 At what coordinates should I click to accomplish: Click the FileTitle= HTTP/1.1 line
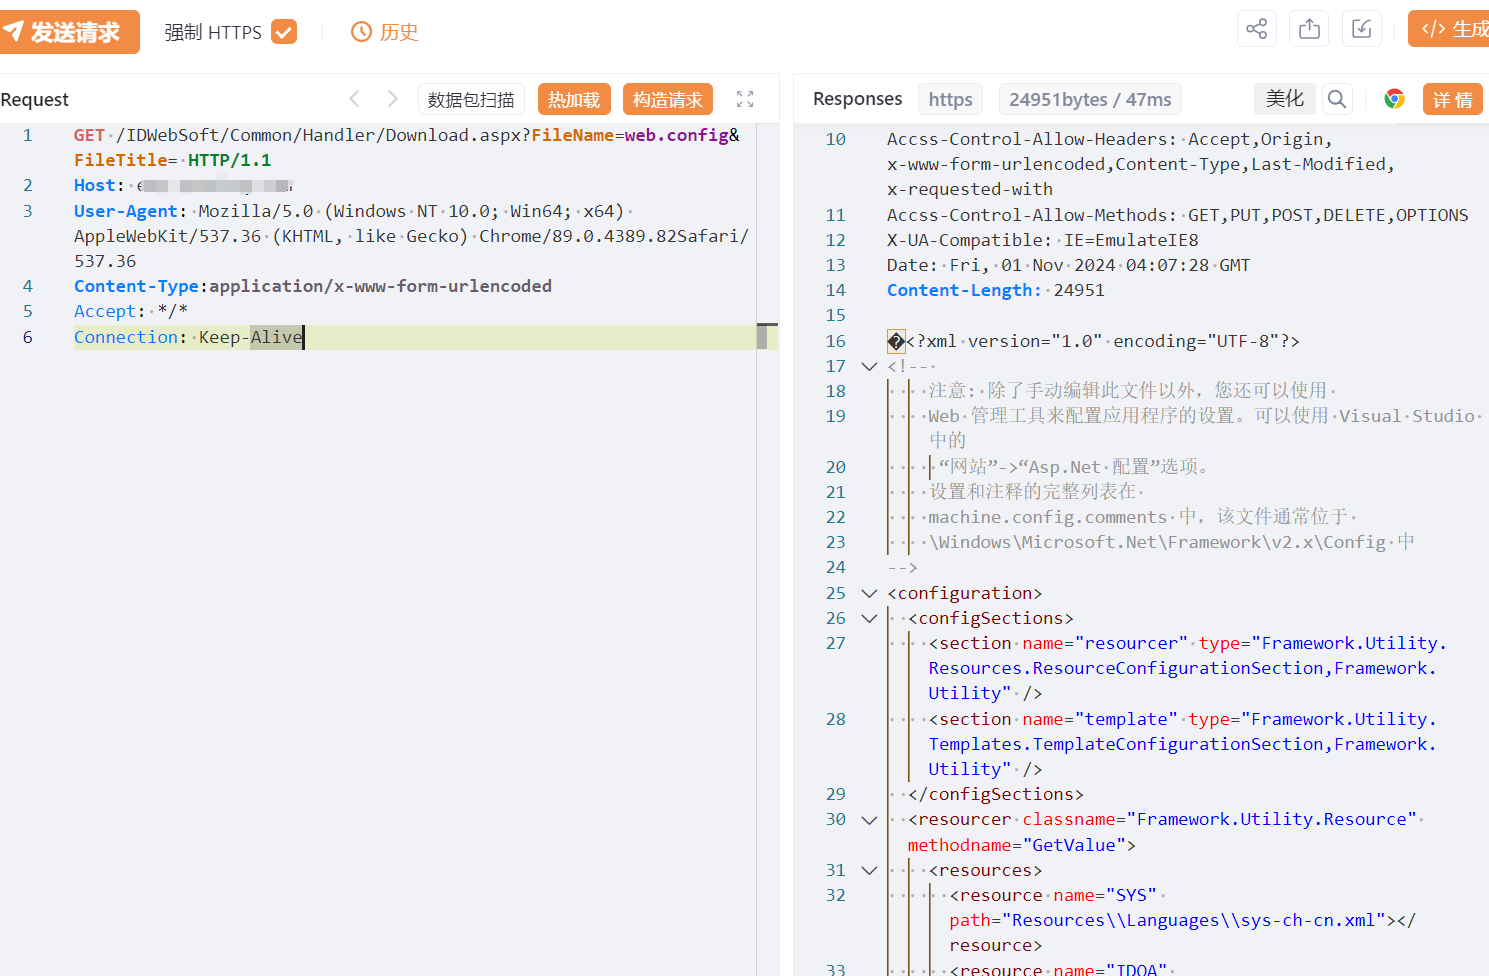(x=173, y=160)
